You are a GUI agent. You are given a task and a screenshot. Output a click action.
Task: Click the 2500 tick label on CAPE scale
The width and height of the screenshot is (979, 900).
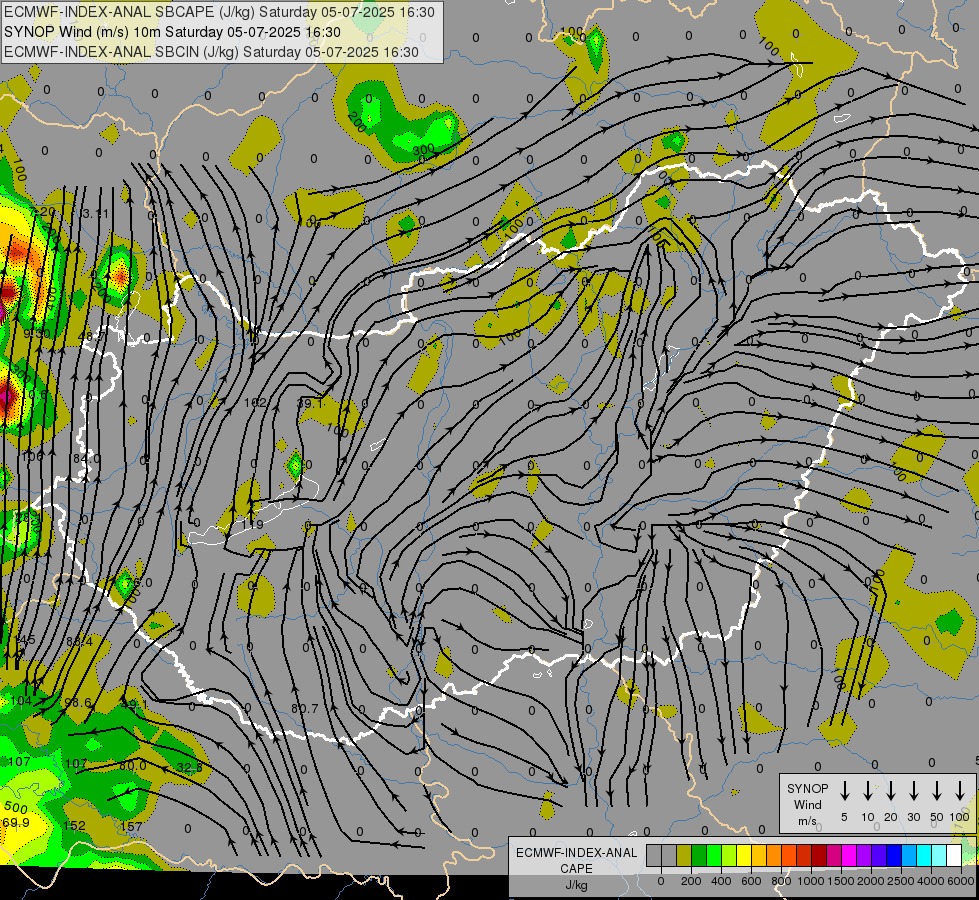click(901, 881)
